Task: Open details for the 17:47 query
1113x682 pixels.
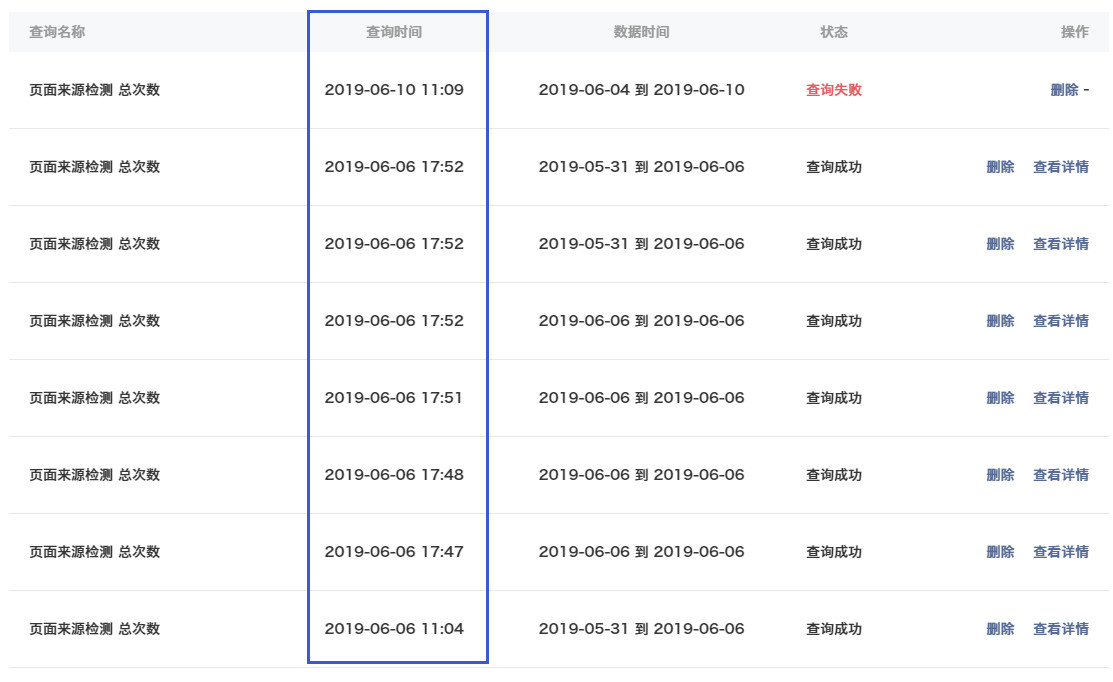Action: click(x=1060, y=552)
